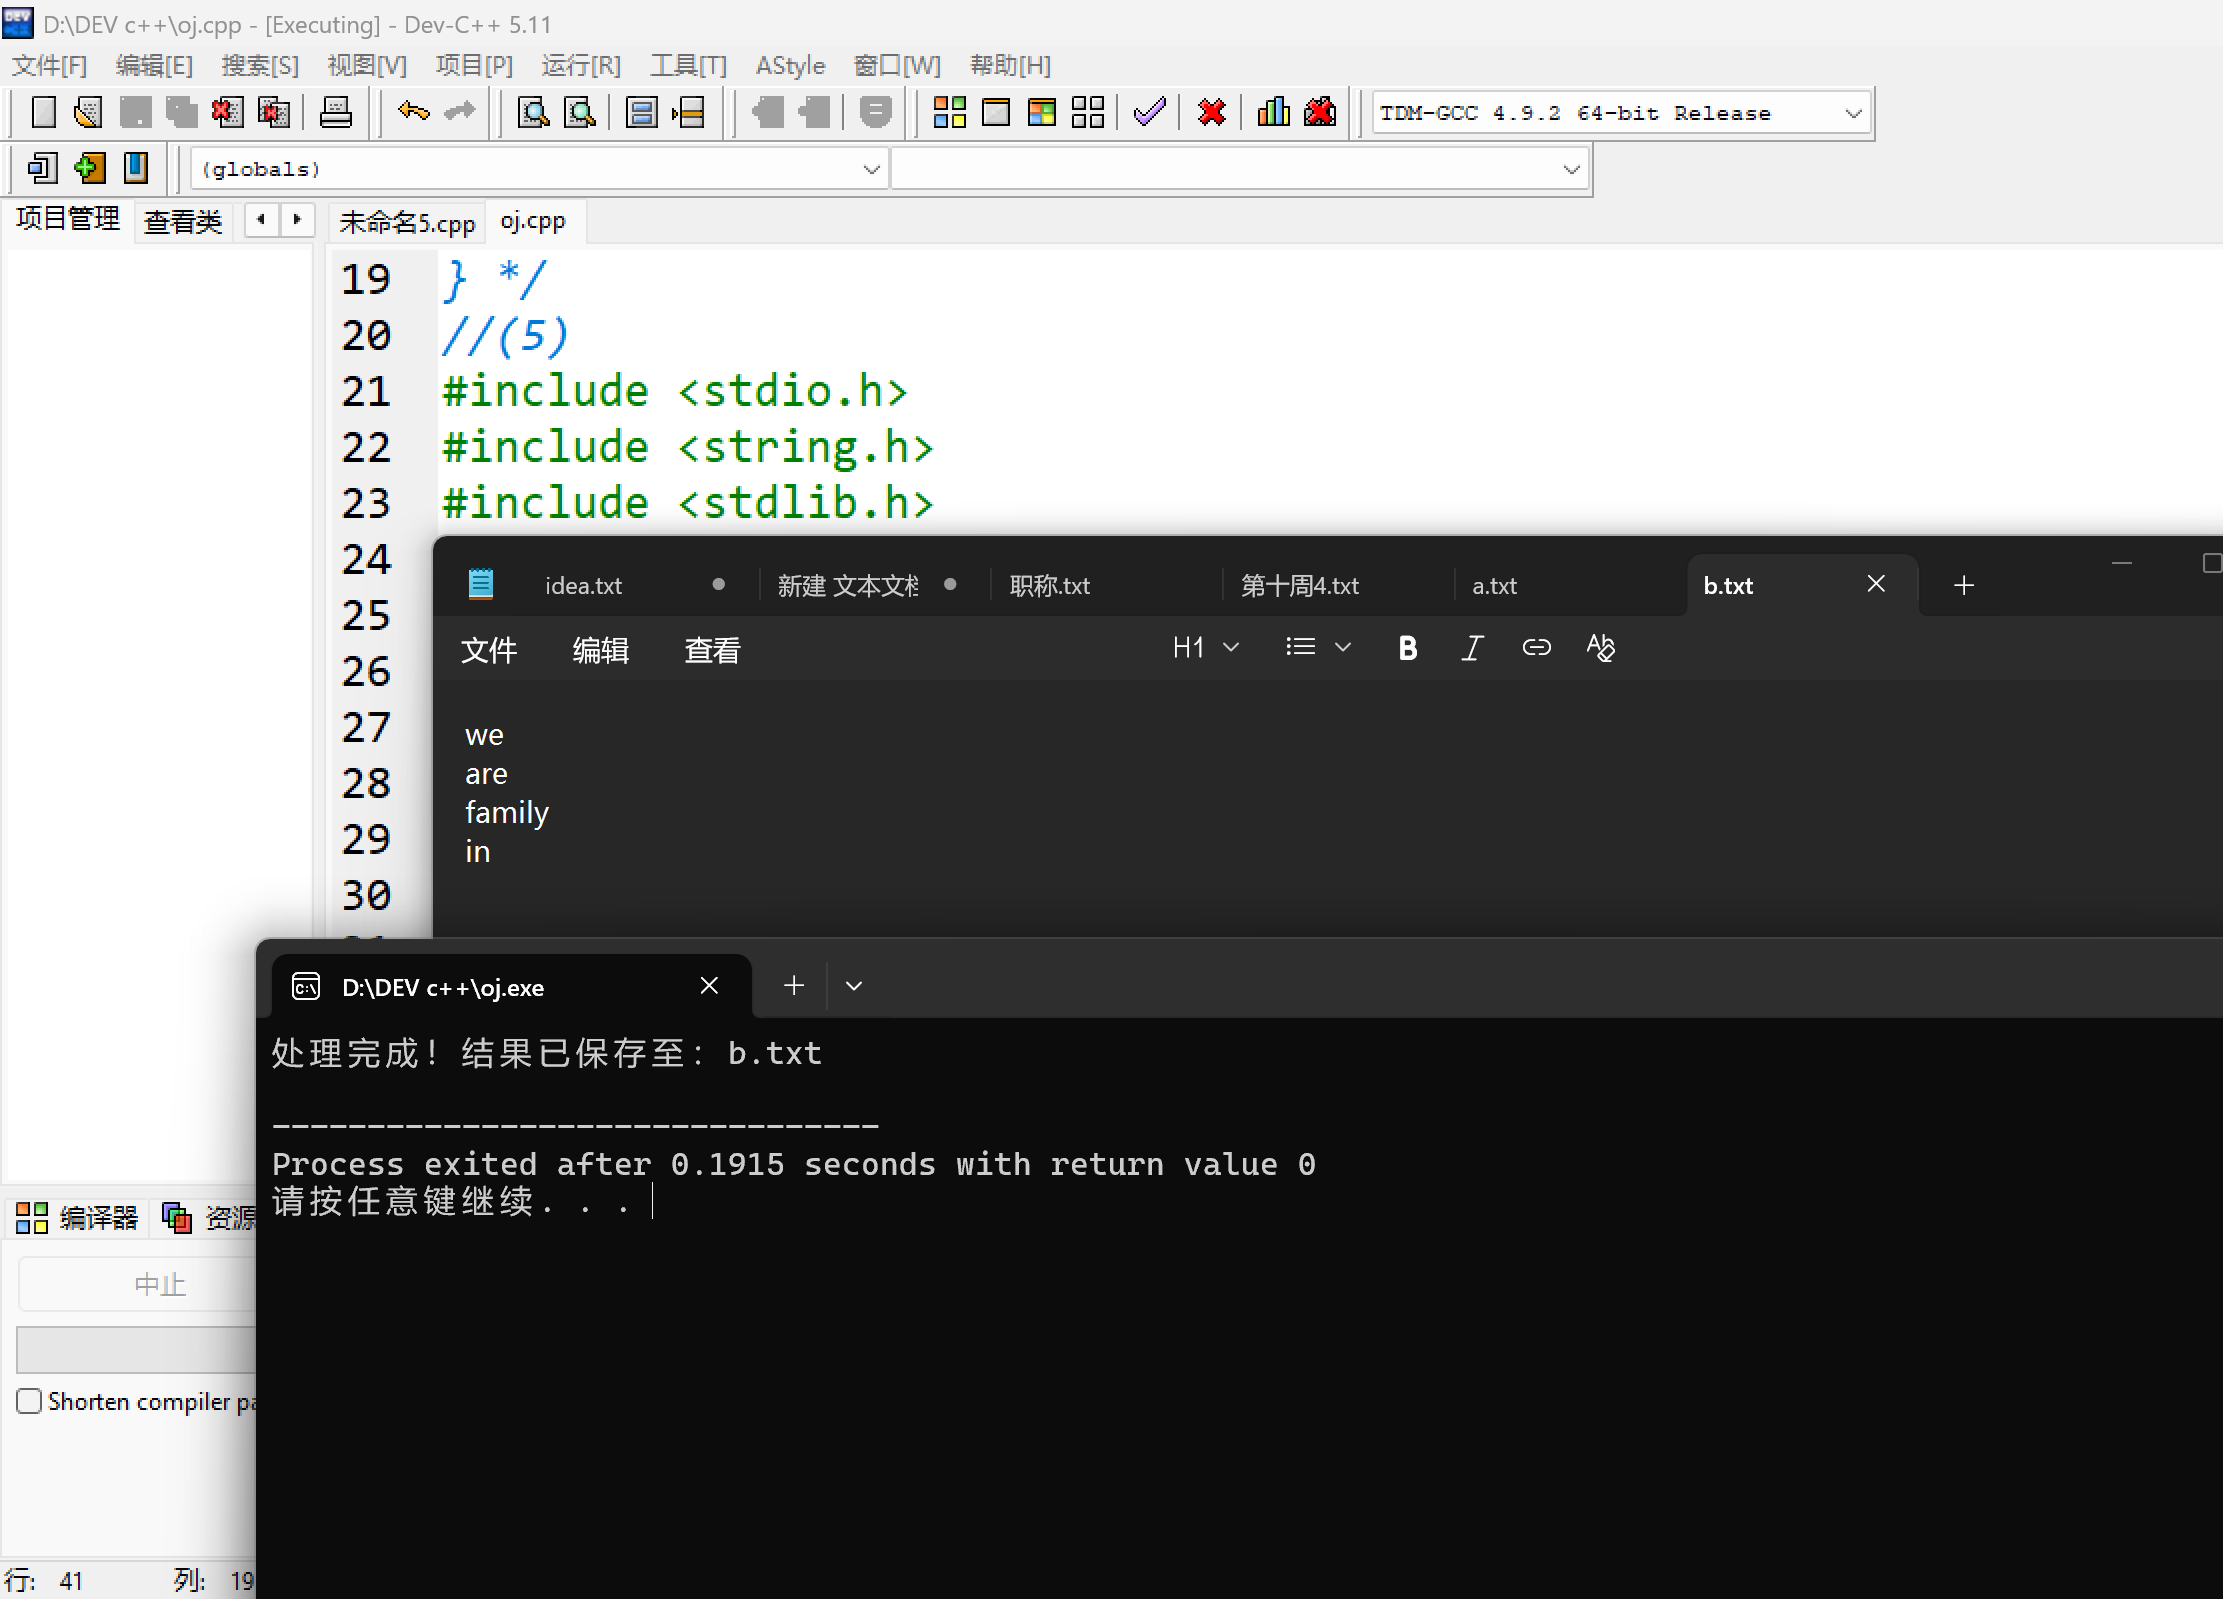Click the Bold button in Notepad
Screen dimensions: 2223x1599
(1407, 648)
